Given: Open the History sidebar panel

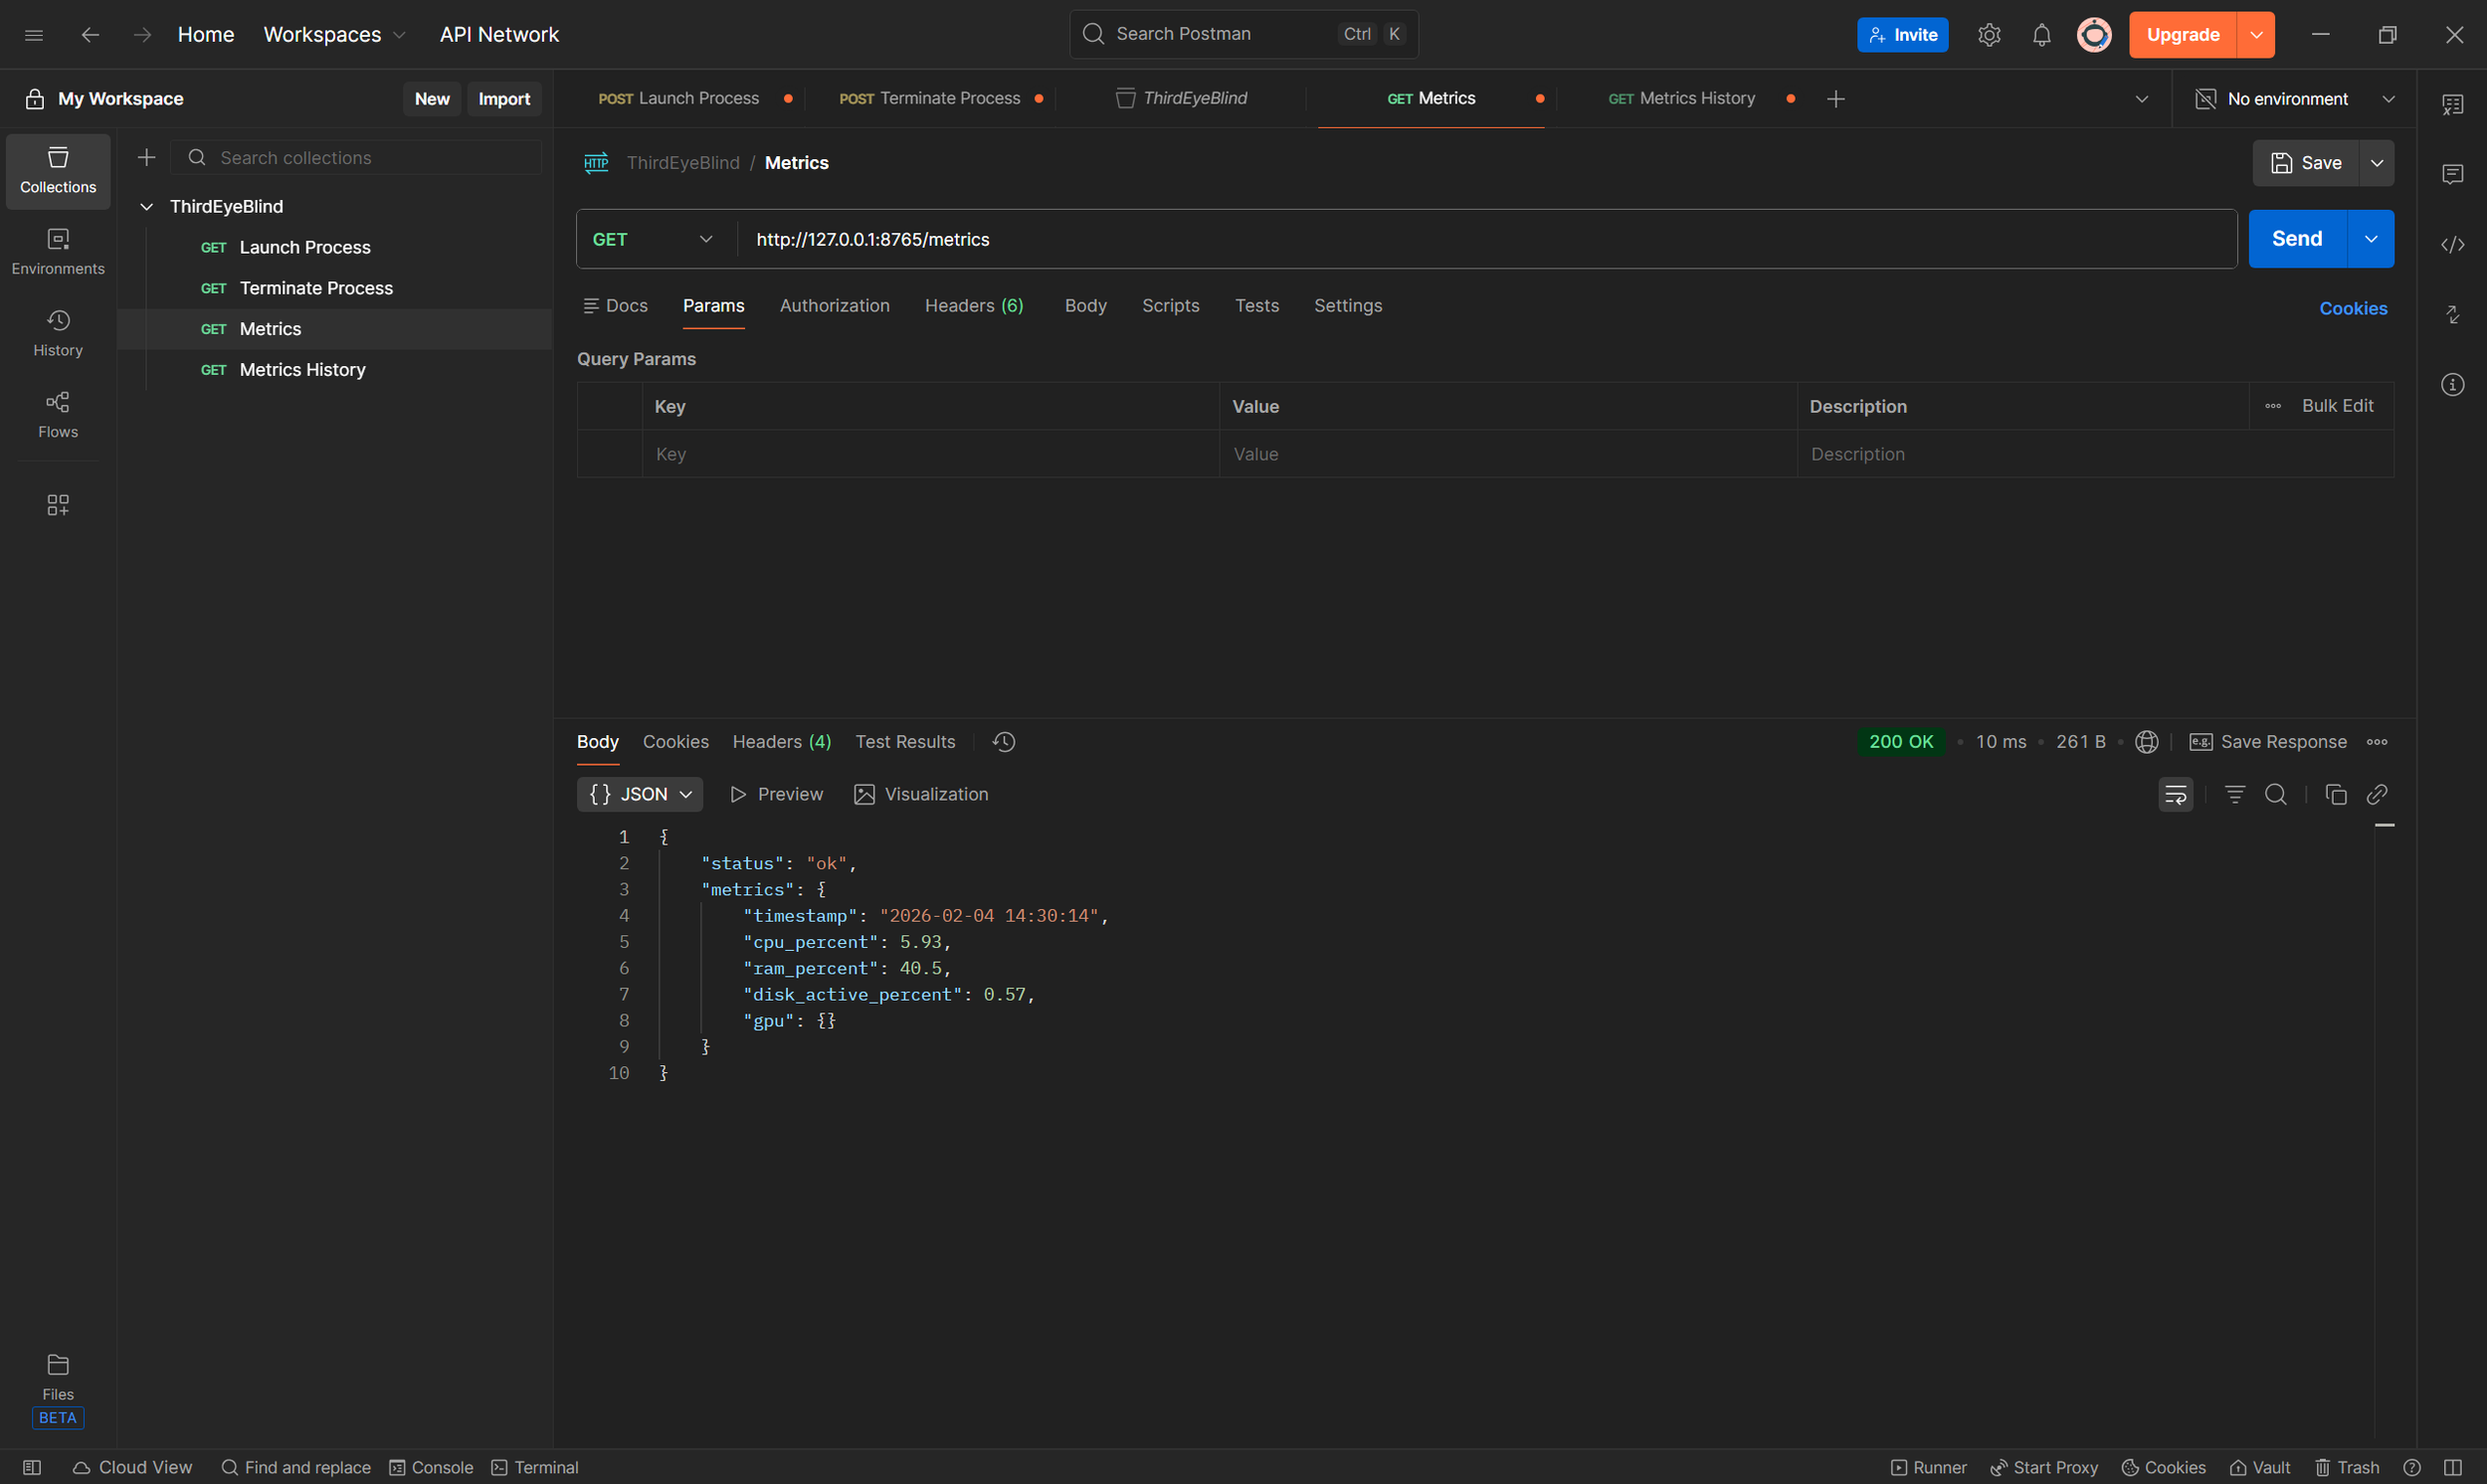Looking at the screenshot, I should 57,332.
